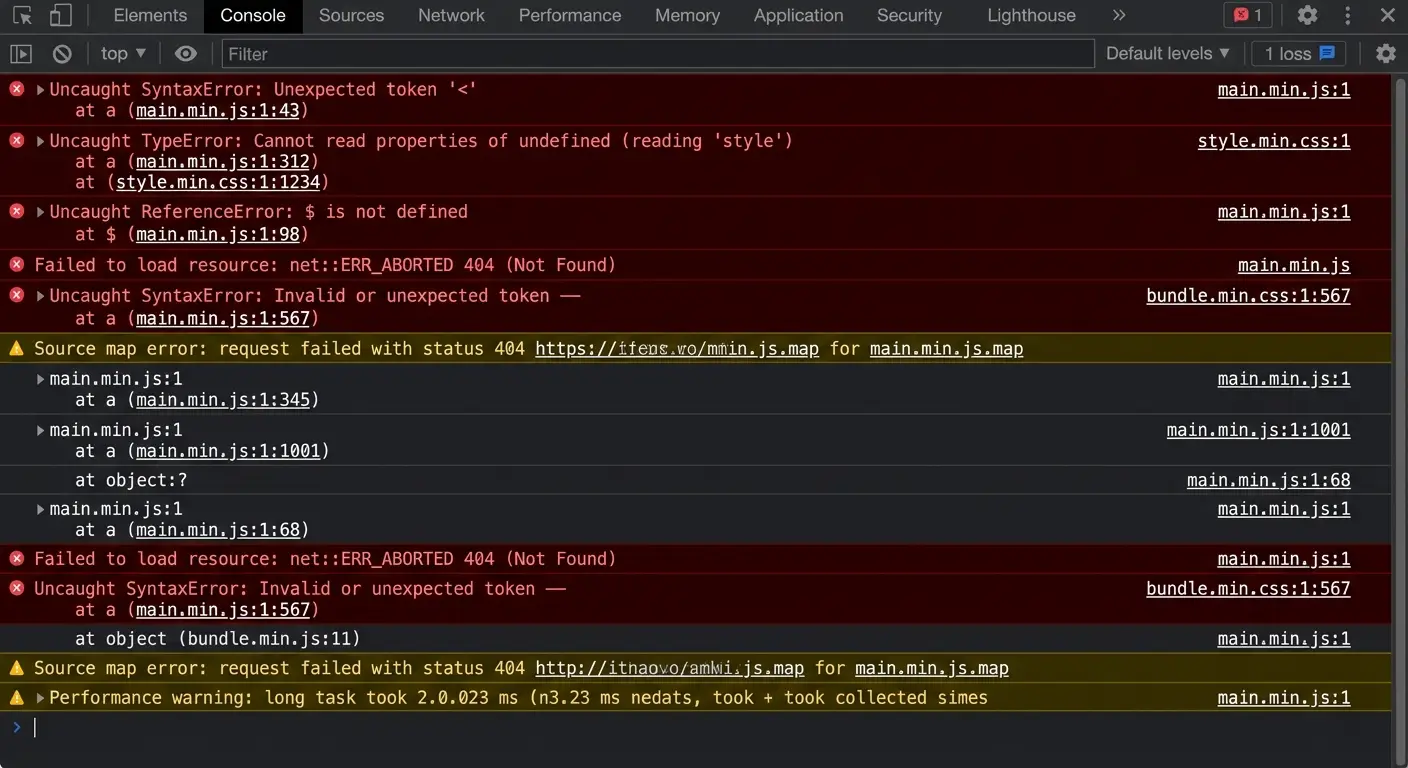Click the console prompt input line

coord(700,728)
